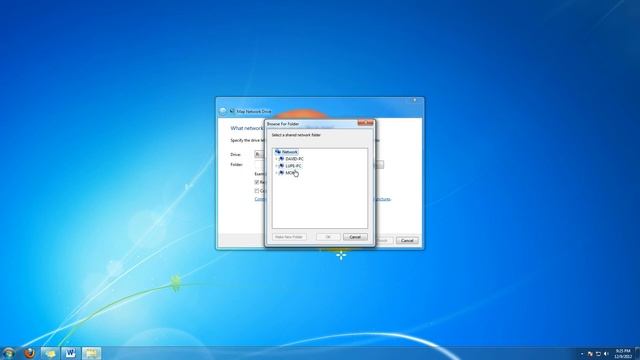Select DAVID-PC in the network list

pos(294,159)
